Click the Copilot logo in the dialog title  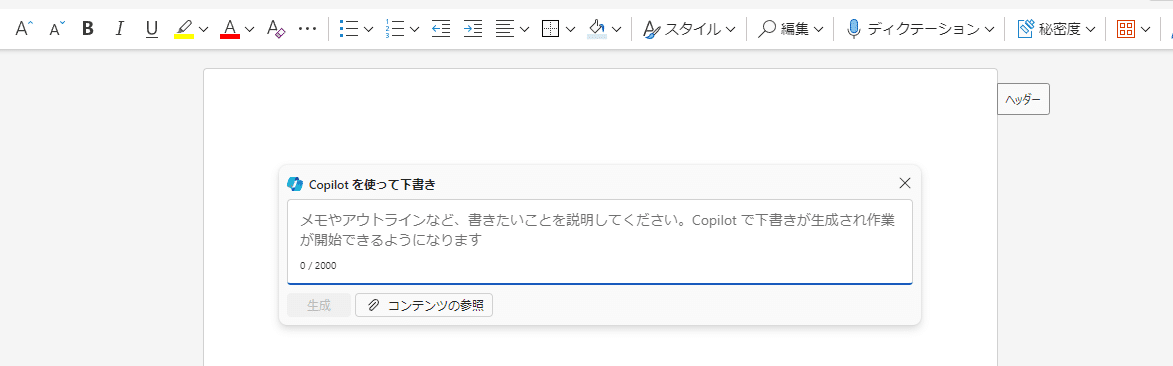point(295,184)
